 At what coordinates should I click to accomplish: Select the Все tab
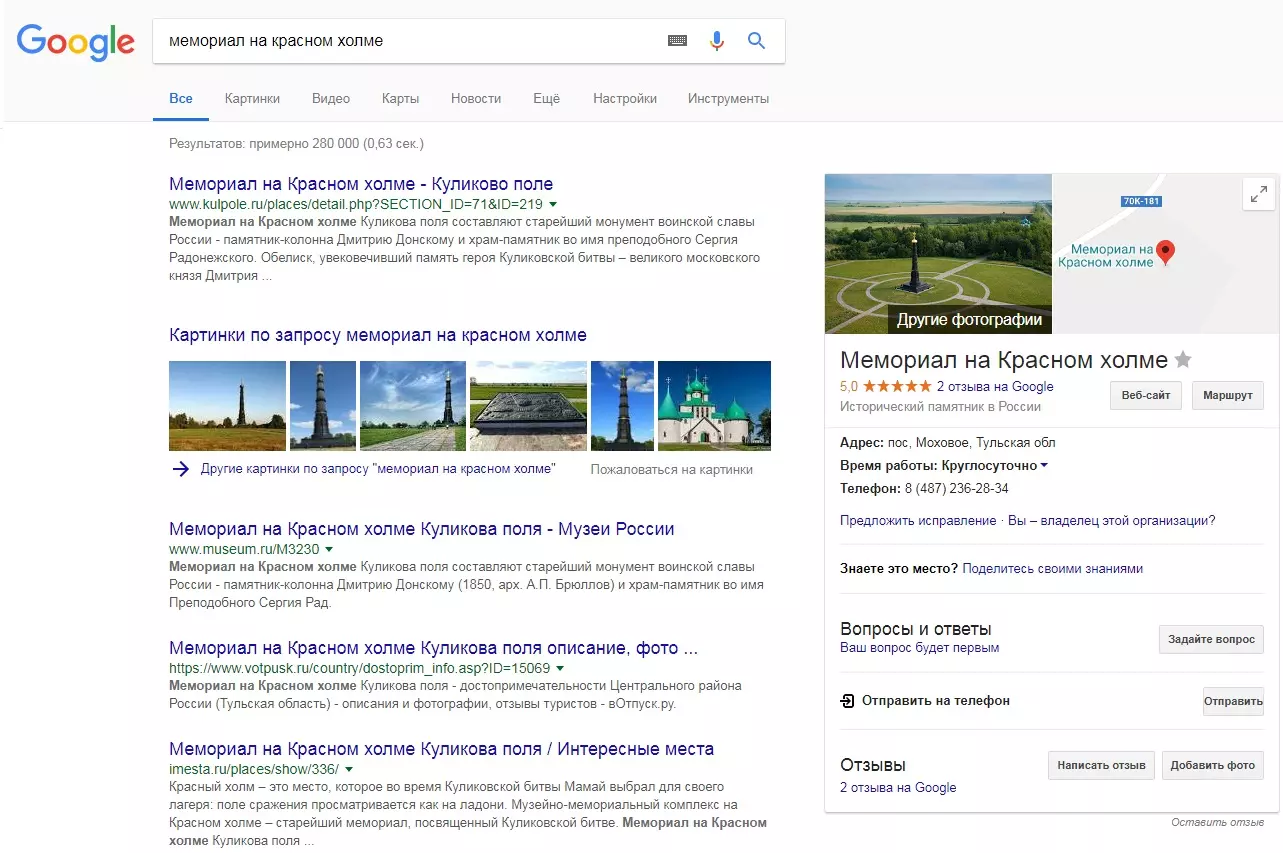[181, 99]
